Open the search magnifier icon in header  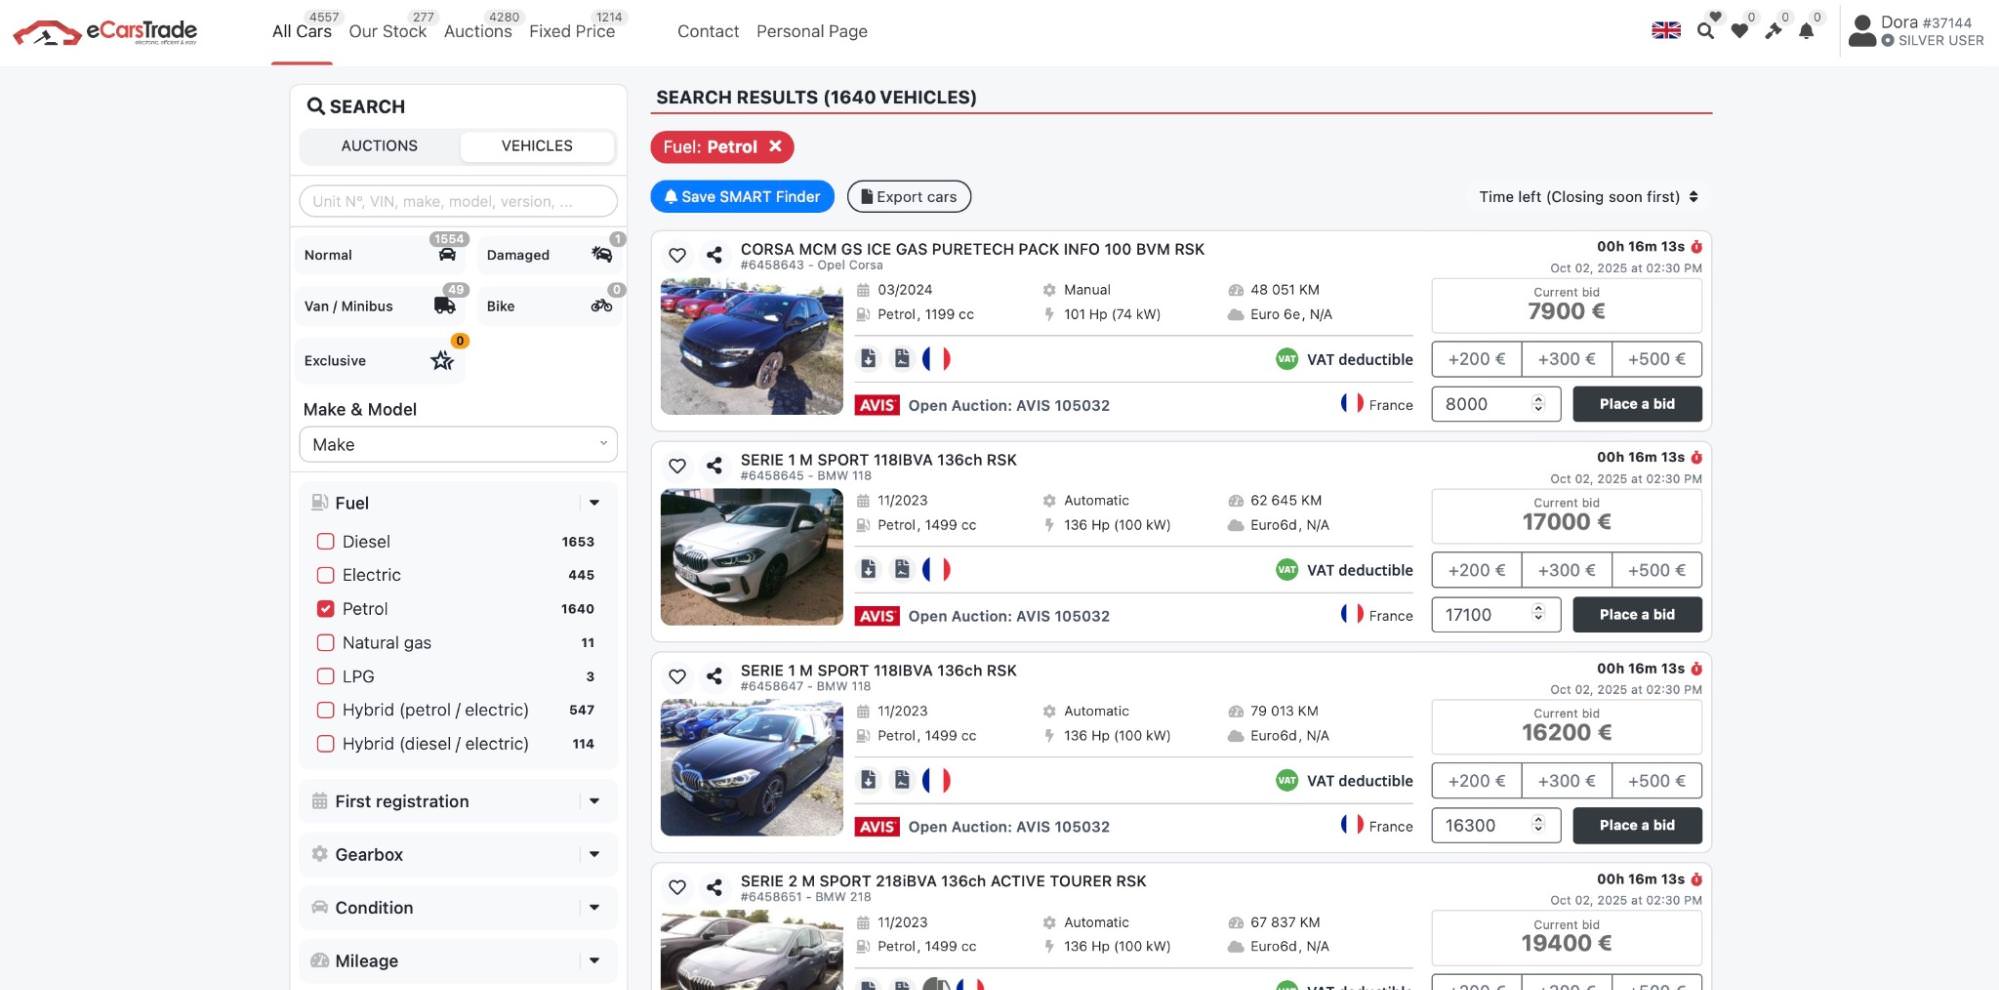[1705, 31]
